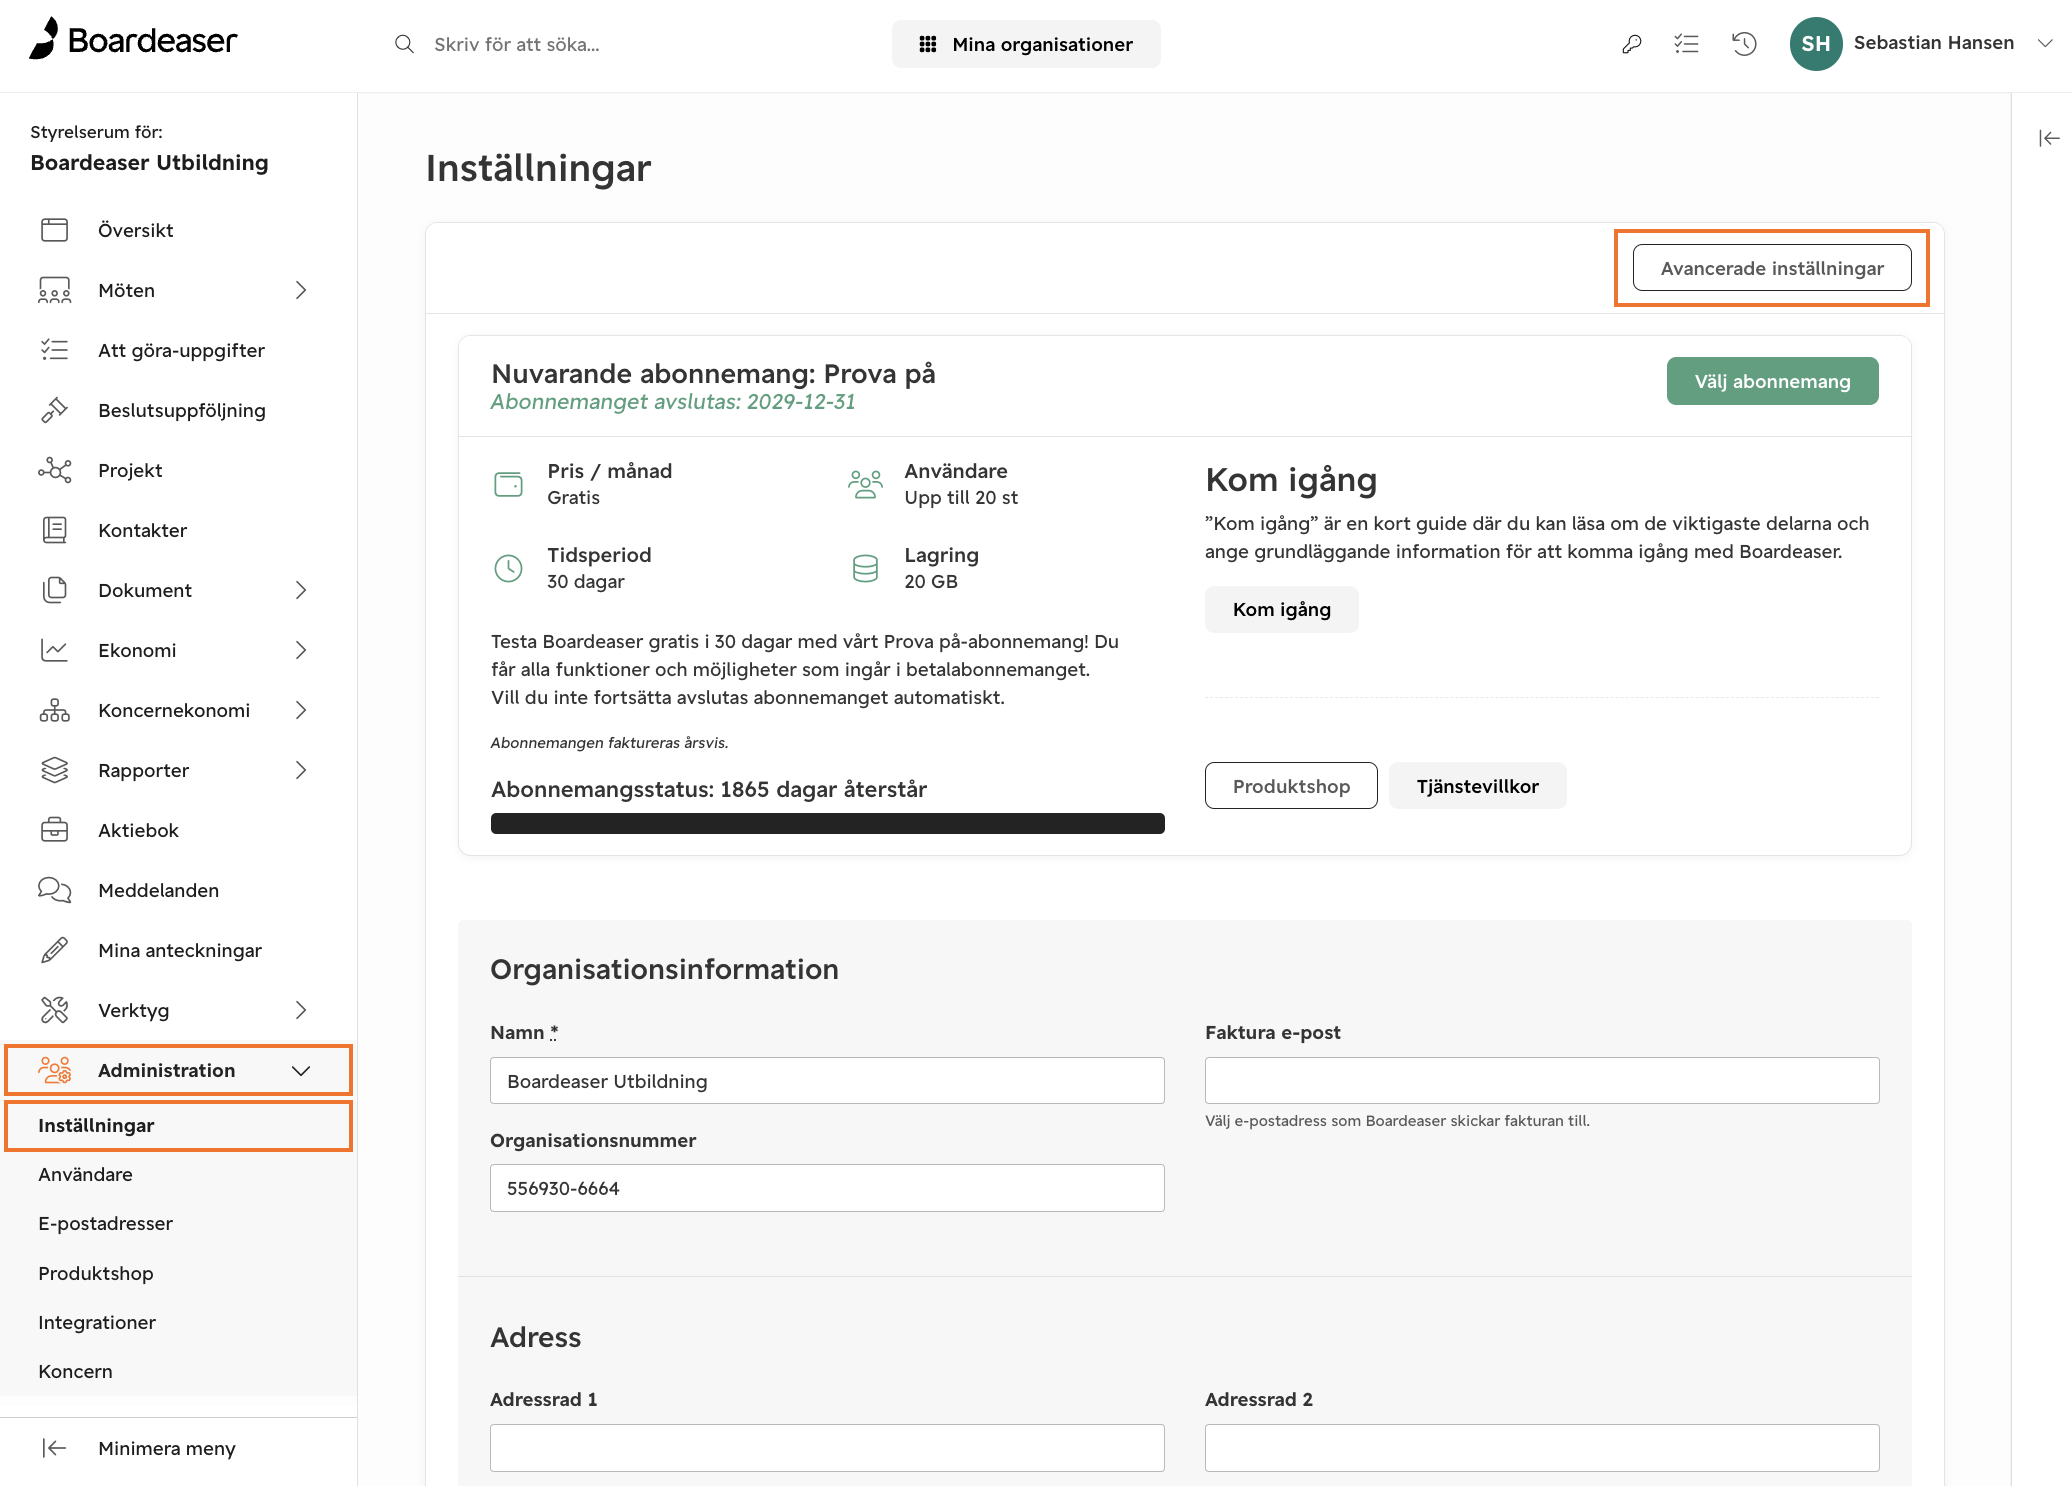Click the Boardeaser logo
This screenshot has width=2072, height=1486.
(x=133, y=40)
